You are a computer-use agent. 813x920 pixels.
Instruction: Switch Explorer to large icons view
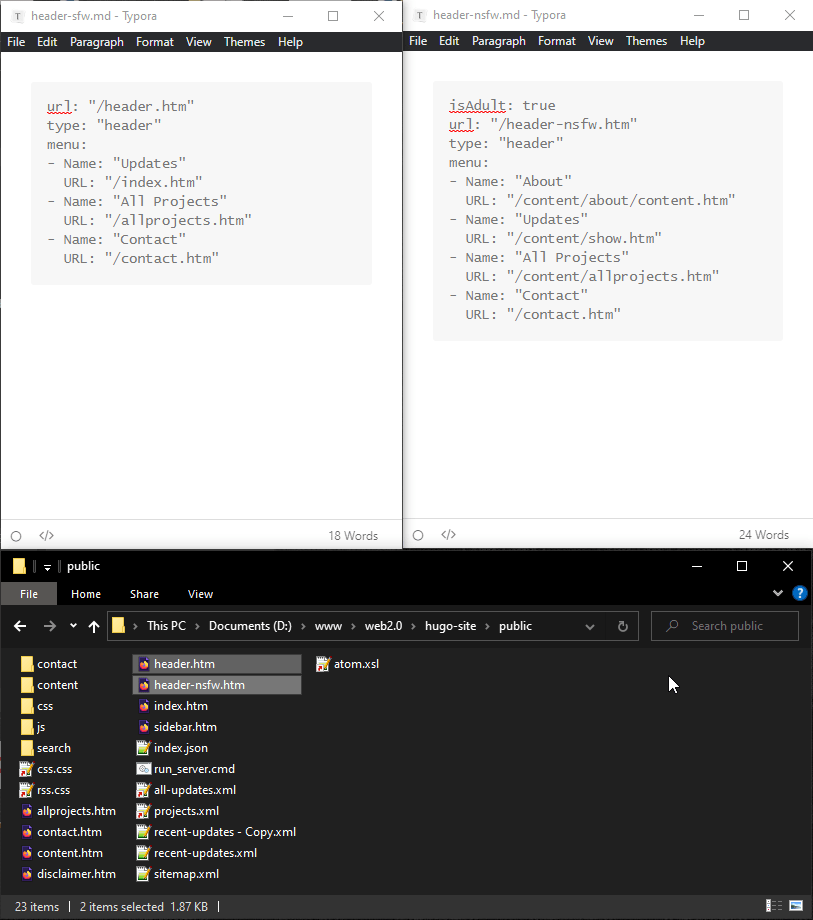click(x=795, y=907)
